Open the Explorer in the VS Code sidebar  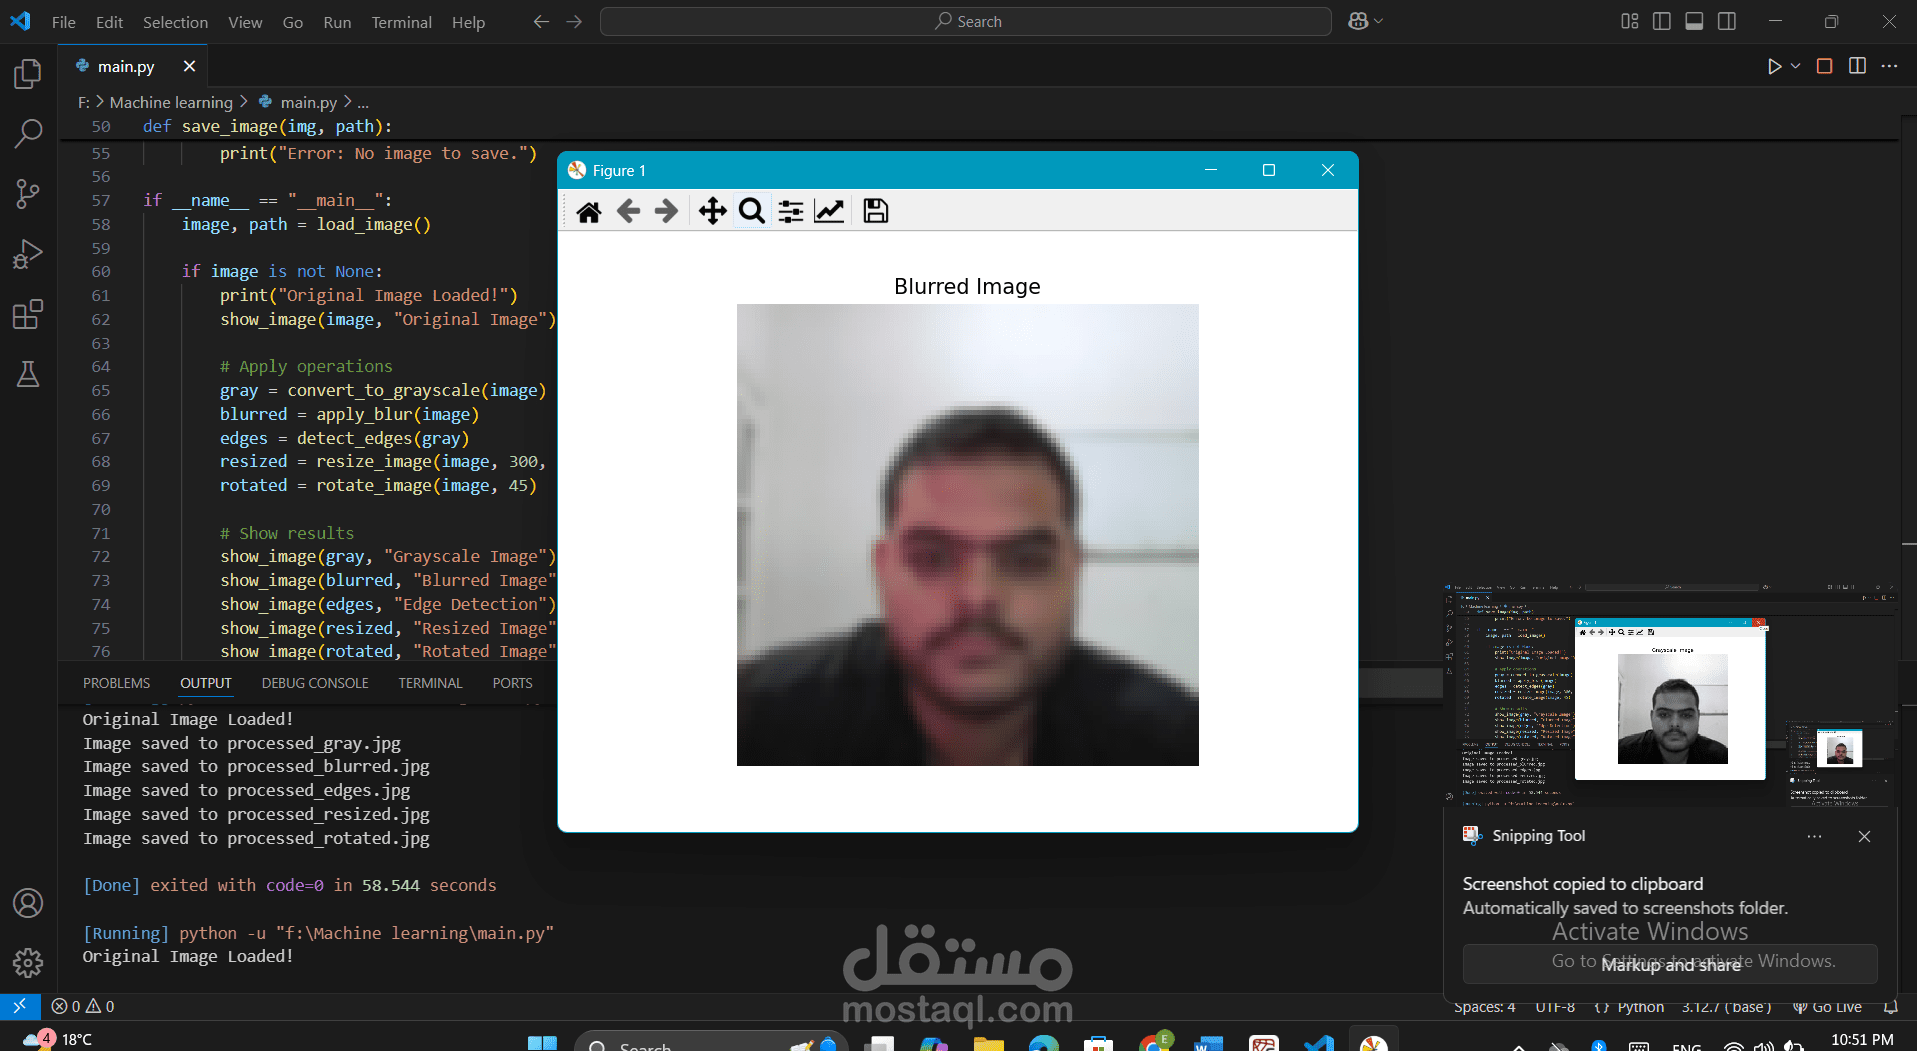point(27,73)
